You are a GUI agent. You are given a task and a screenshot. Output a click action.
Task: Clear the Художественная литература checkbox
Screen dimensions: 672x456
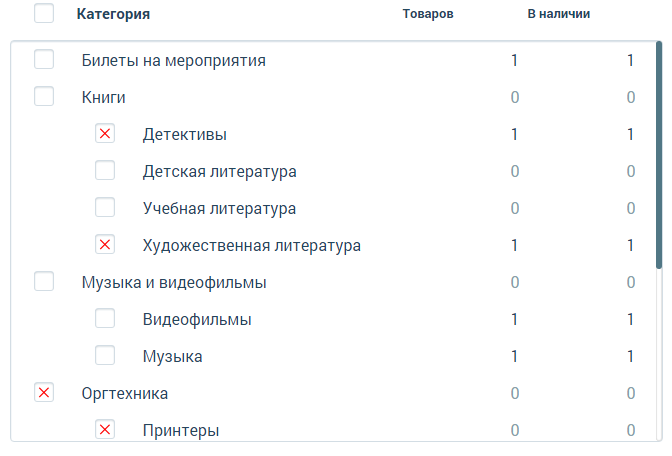(x=105, y=245)
